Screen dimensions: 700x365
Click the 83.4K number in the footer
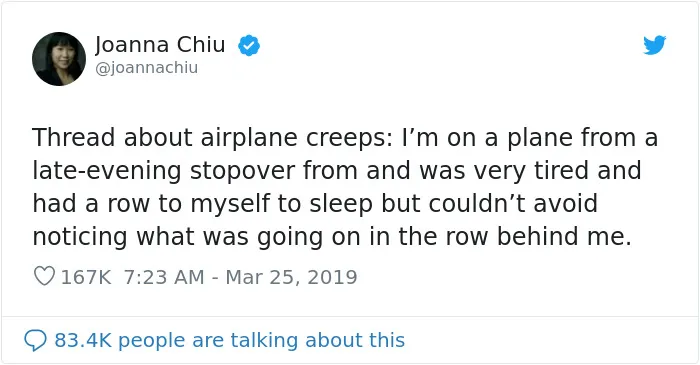[x=83, y=340]
